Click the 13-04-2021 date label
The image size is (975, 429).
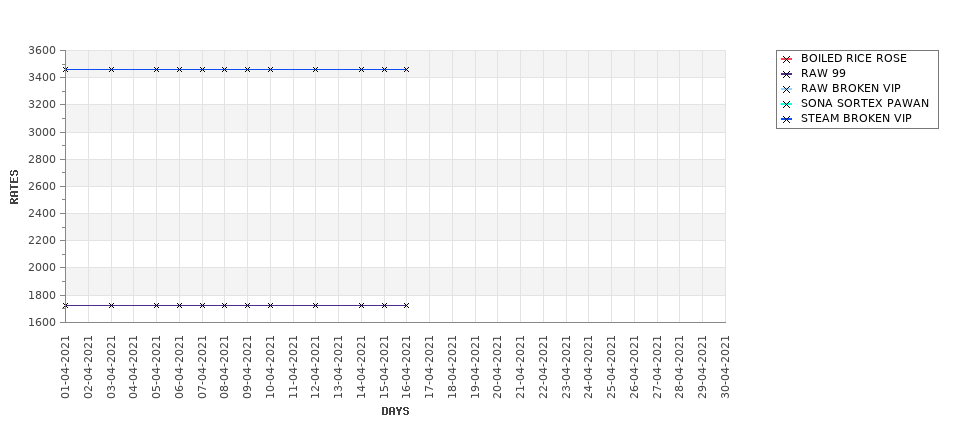339,367
